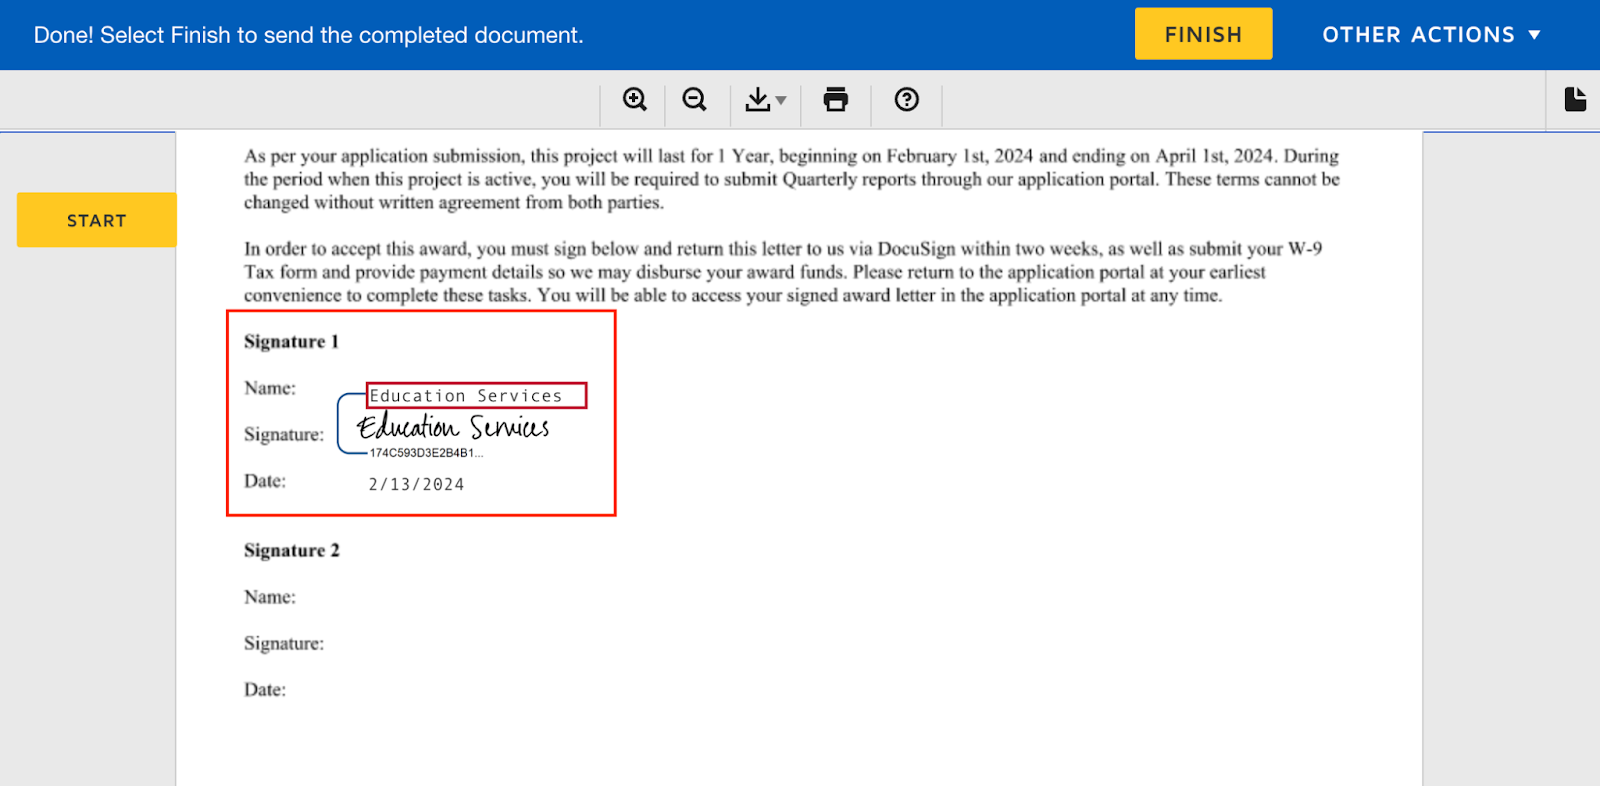Open the OTHER ACTIONS menu

1431,35
